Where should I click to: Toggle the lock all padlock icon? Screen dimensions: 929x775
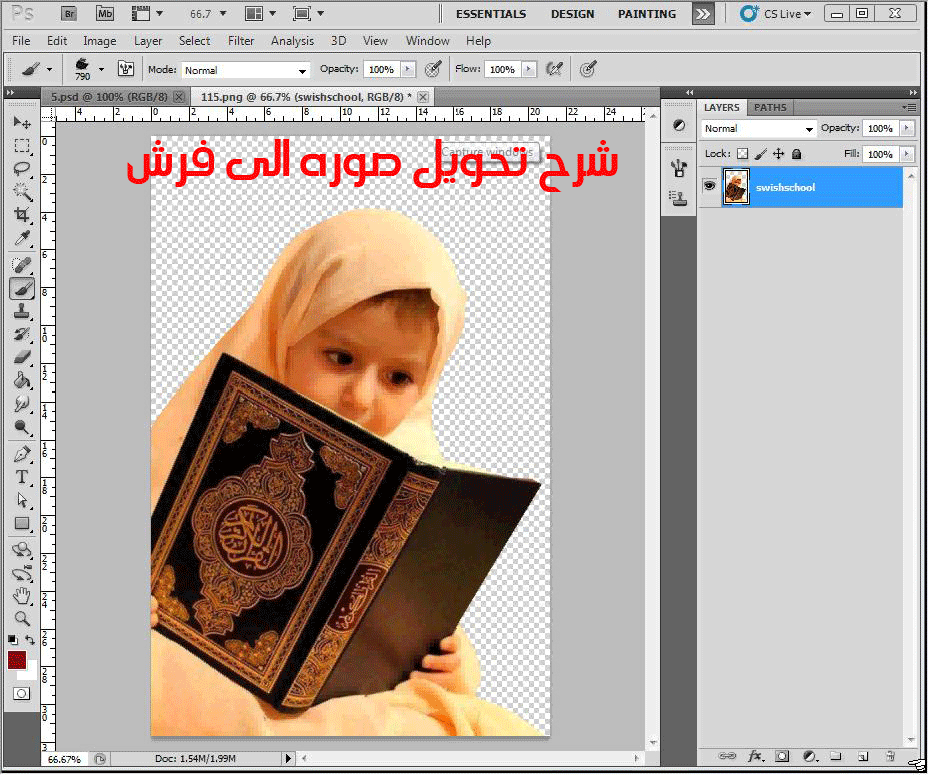(x=797, y=154)
